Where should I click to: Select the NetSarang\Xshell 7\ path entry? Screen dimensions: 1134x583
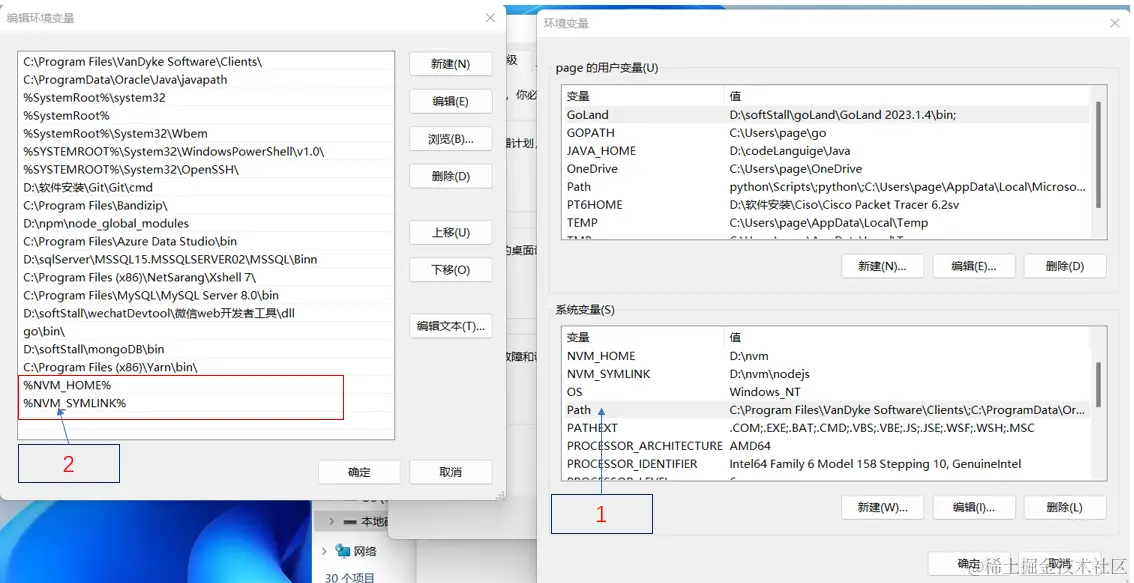click(206, 277)
